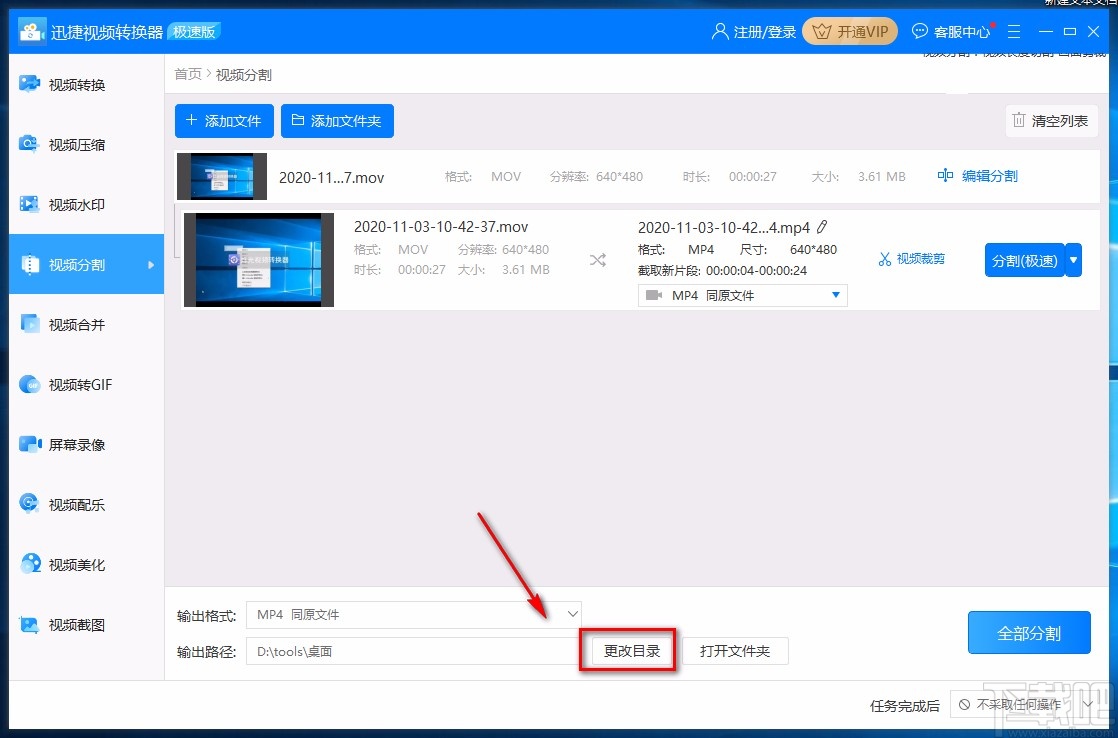This screenshot has height=738, width=1118.
Task: Click the 视频转GIF sidebar icon
Action: (29, 384)
